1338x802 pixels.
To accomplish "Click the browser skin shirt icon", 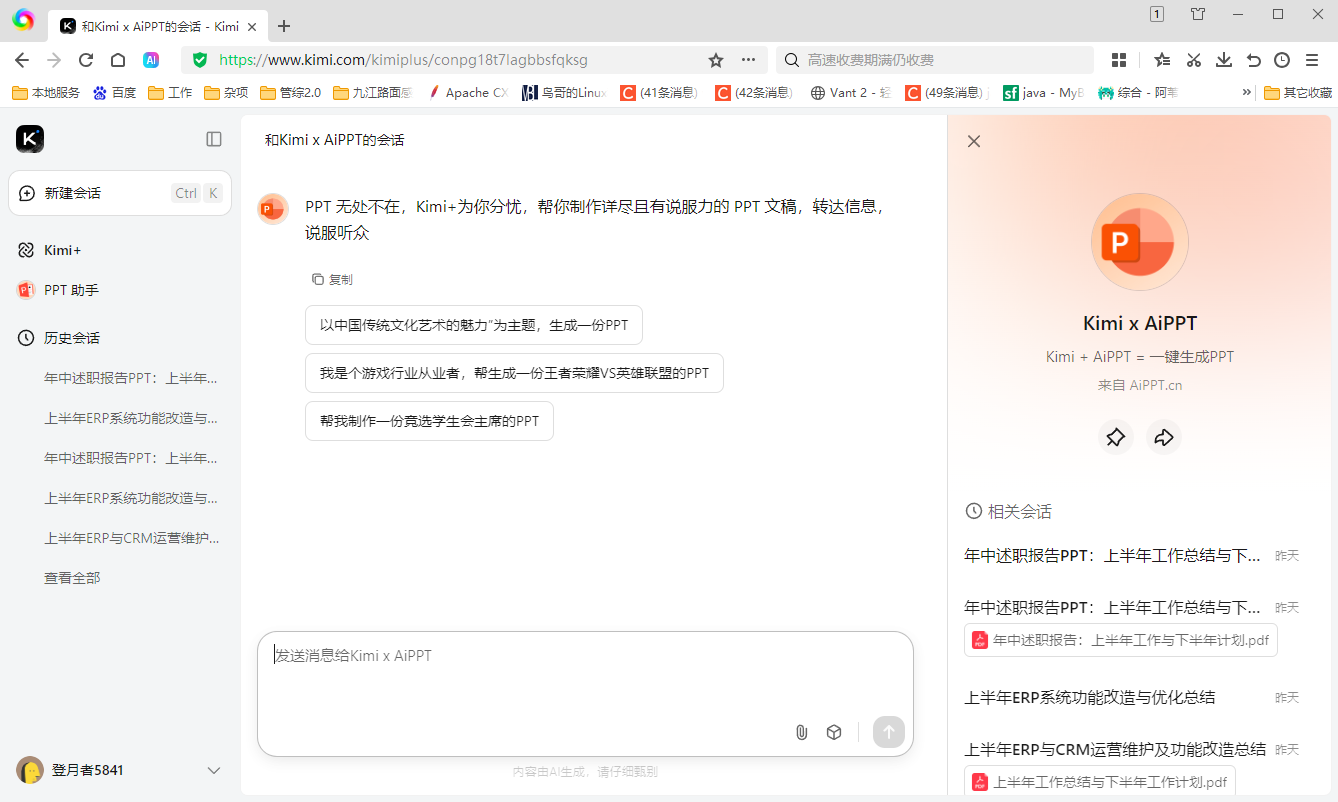I will pyautogui.click(x=1198, y=14).
